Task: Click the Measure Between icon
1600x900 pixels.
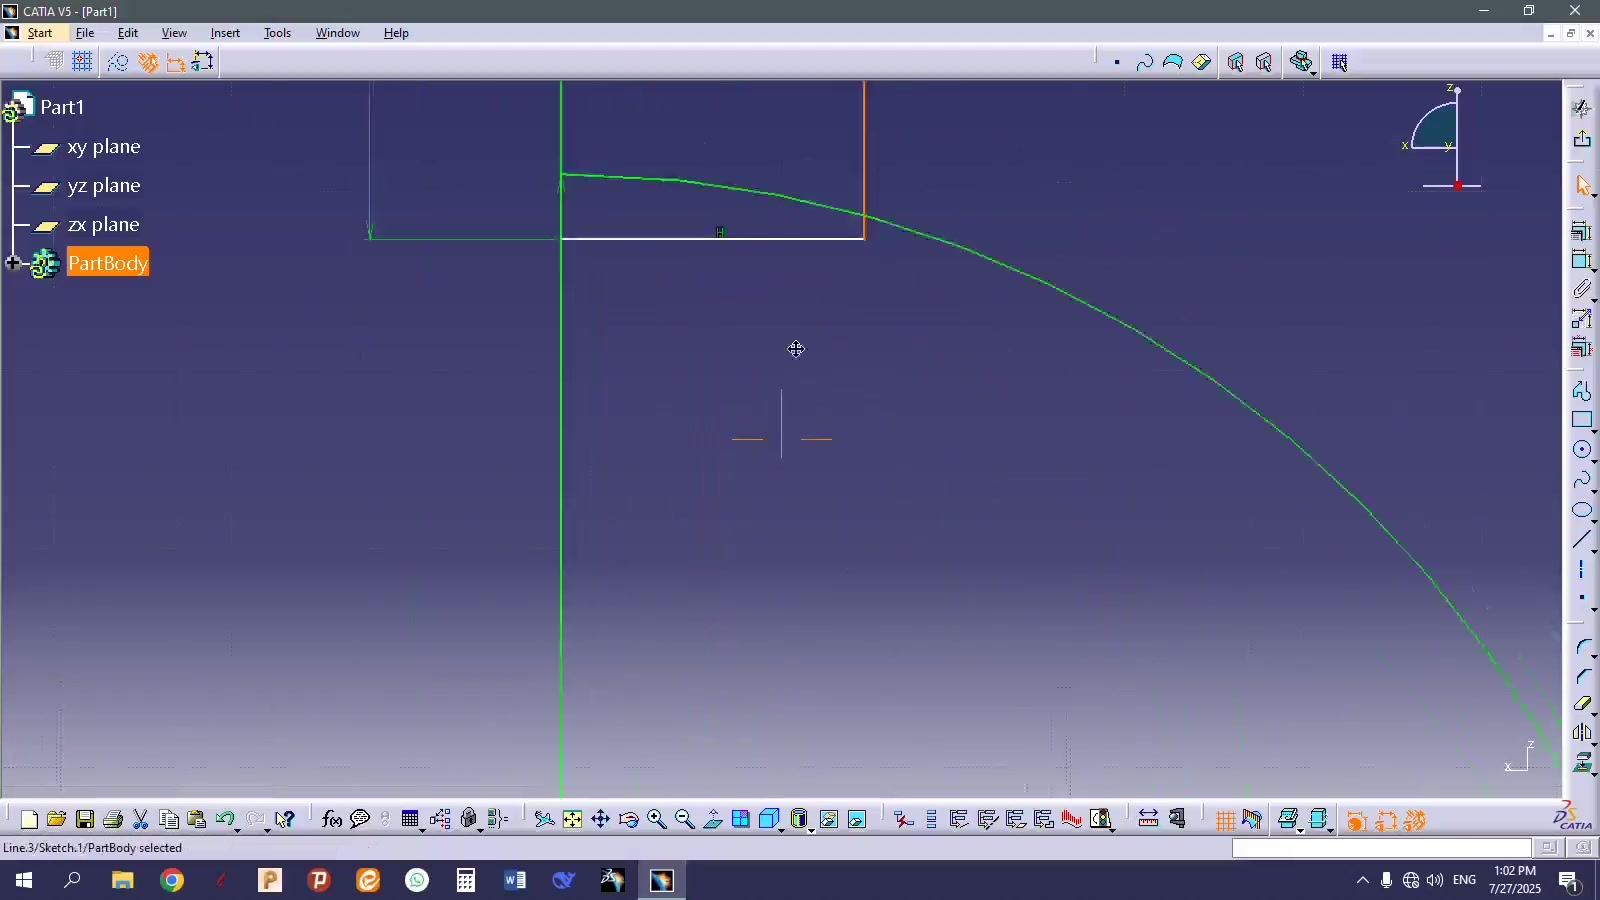Action: click(x=1148, y=820)
